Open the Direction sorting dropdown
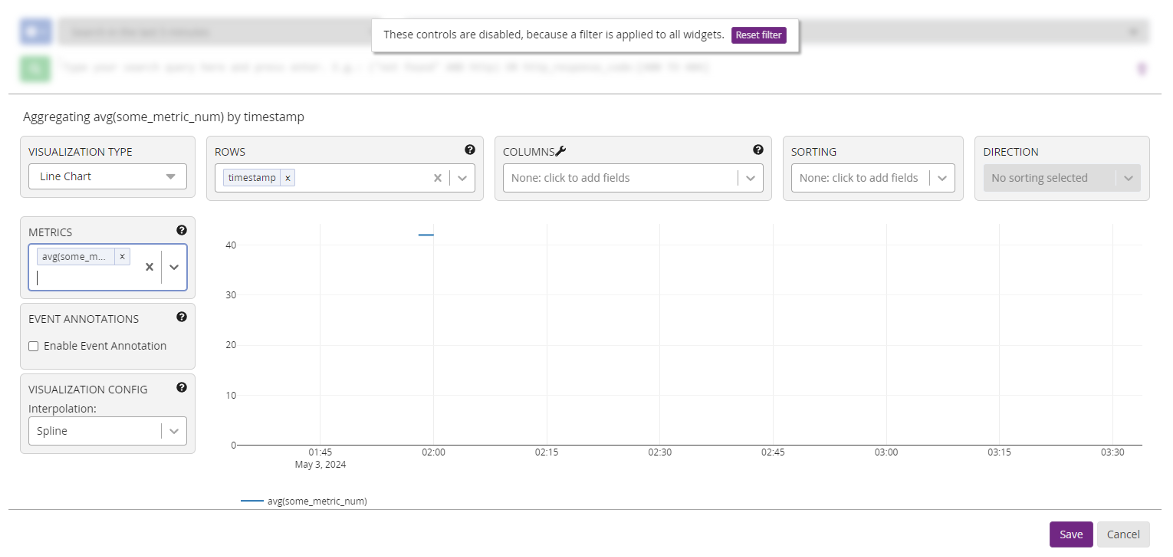Screen dimensions: 1173x557 tap(1062, 178)
